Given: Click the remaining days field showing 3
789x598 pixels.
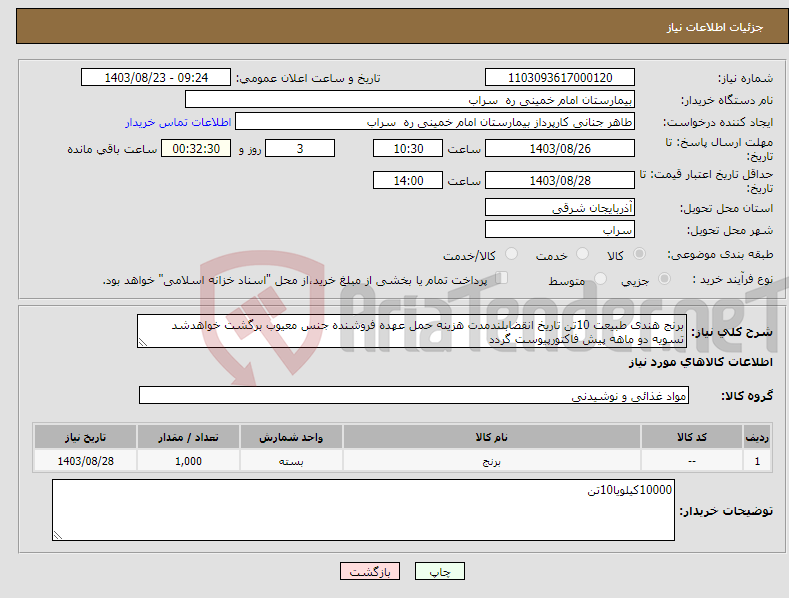Looking at the screenshot, I should point(300,148).
